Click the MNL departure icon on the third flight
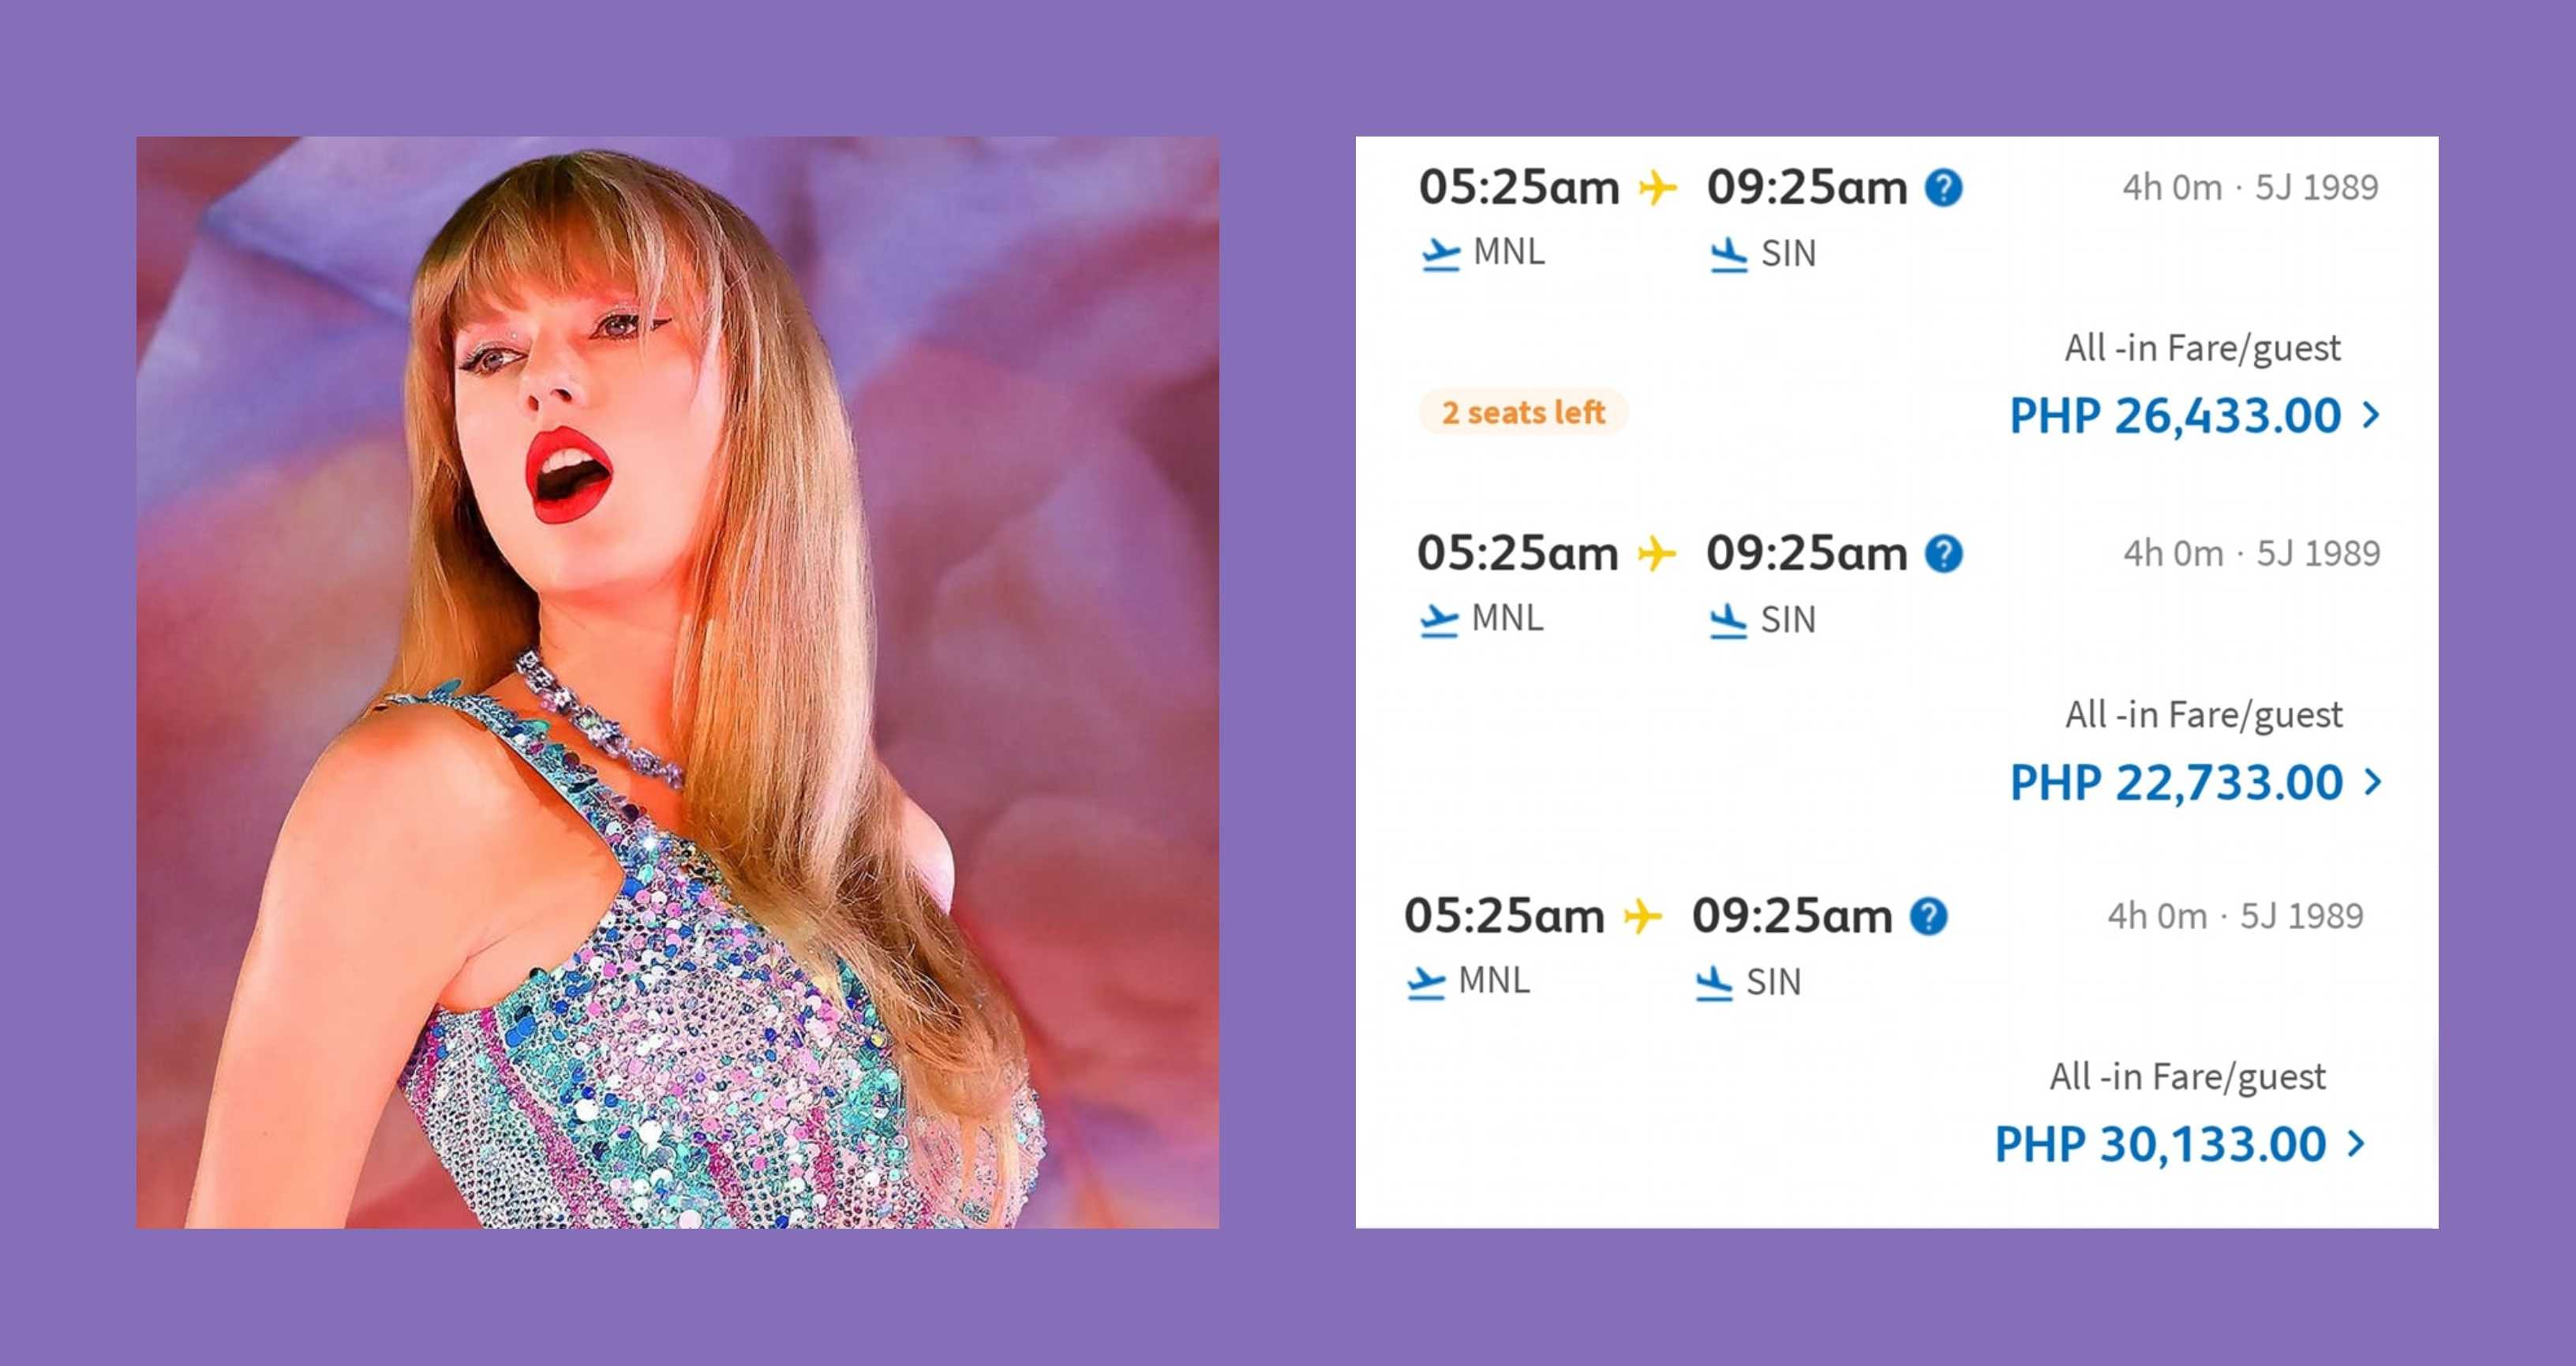Screen dimensions: 2576x1366 (1425, 983)
